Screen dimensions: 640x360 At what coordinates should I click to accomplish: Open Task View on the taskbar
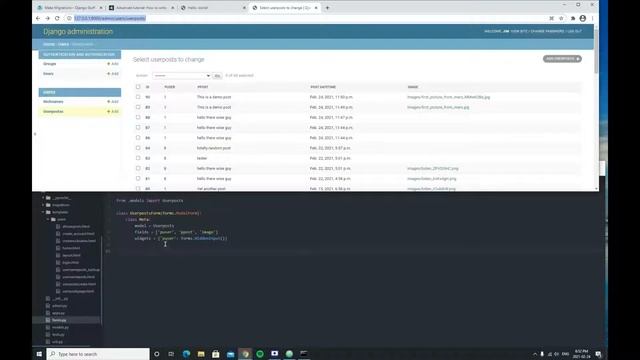click(171, 354)
